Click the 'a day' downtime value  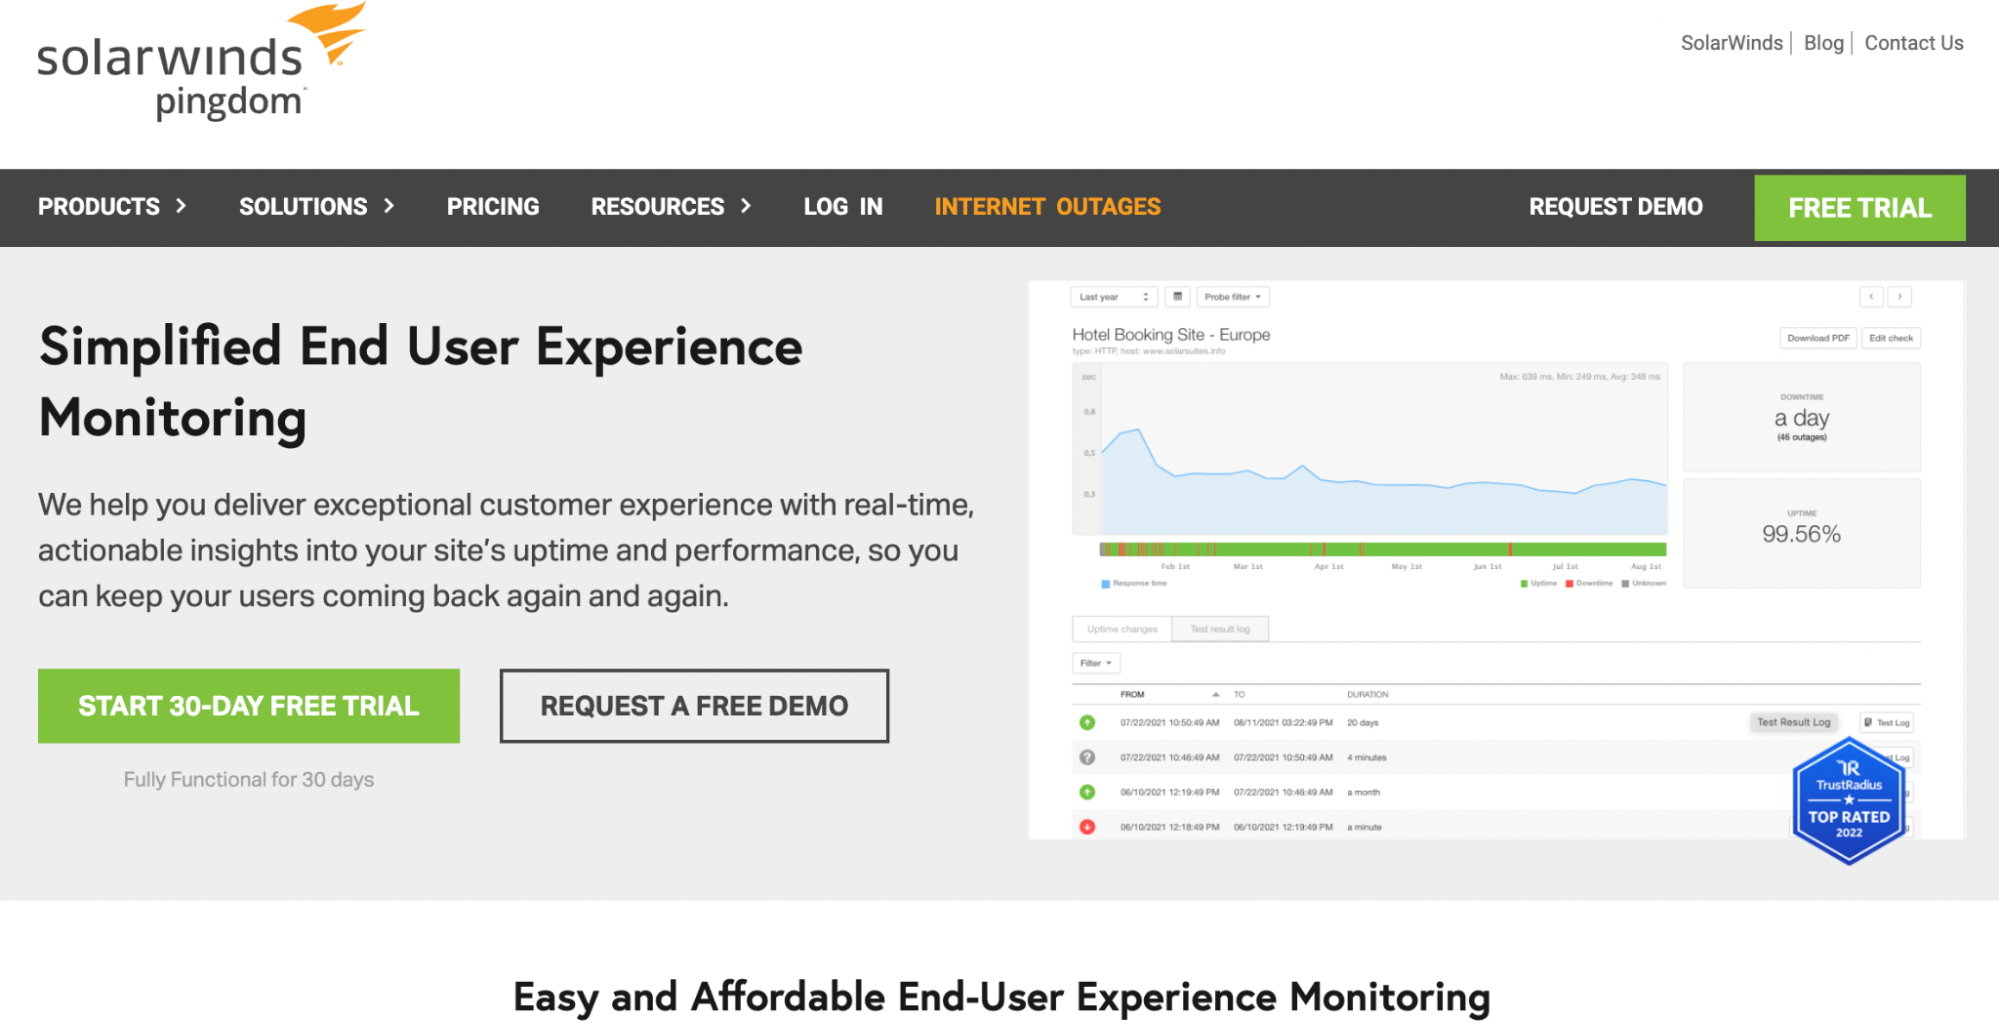pos(1801,418)
